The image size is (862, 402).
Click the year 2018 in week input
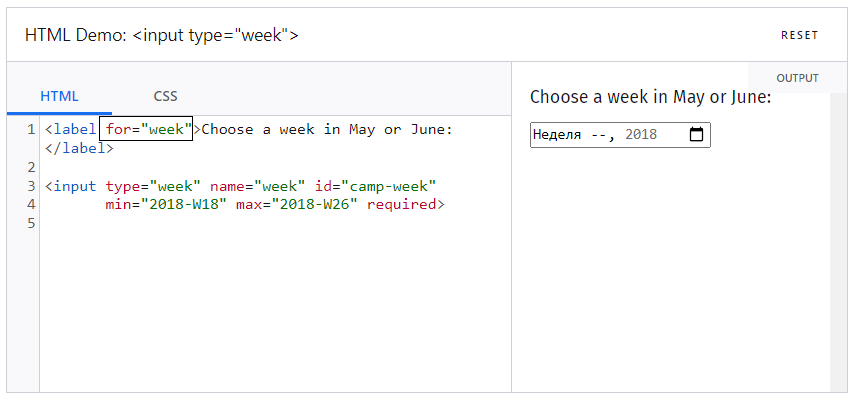click(x=641, y=135)
